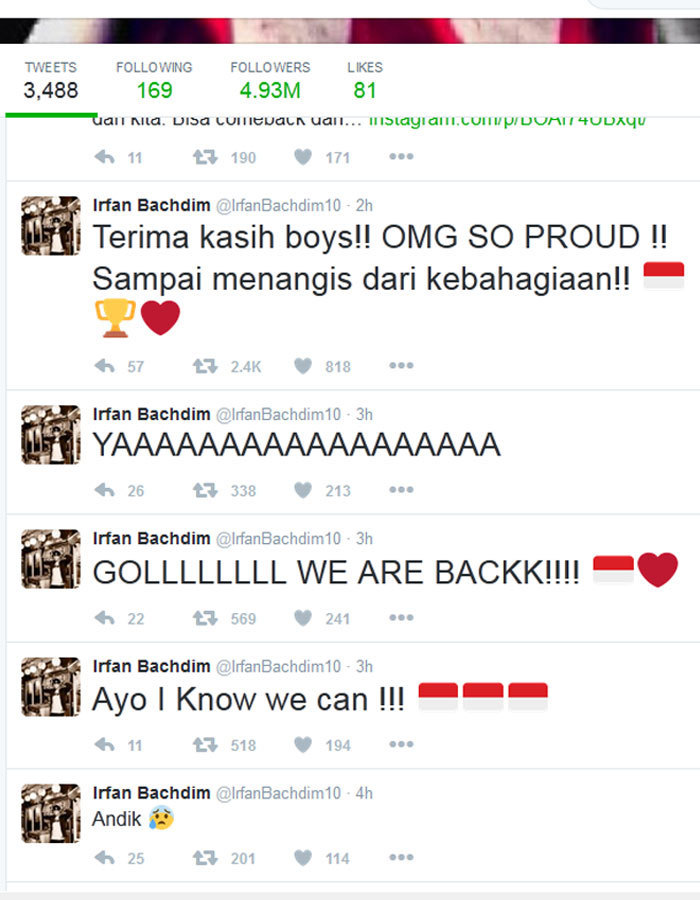
Task: Retweet the "Terima kasih boys" tweet
Action: pyautogui.click(x=205, y=366)
